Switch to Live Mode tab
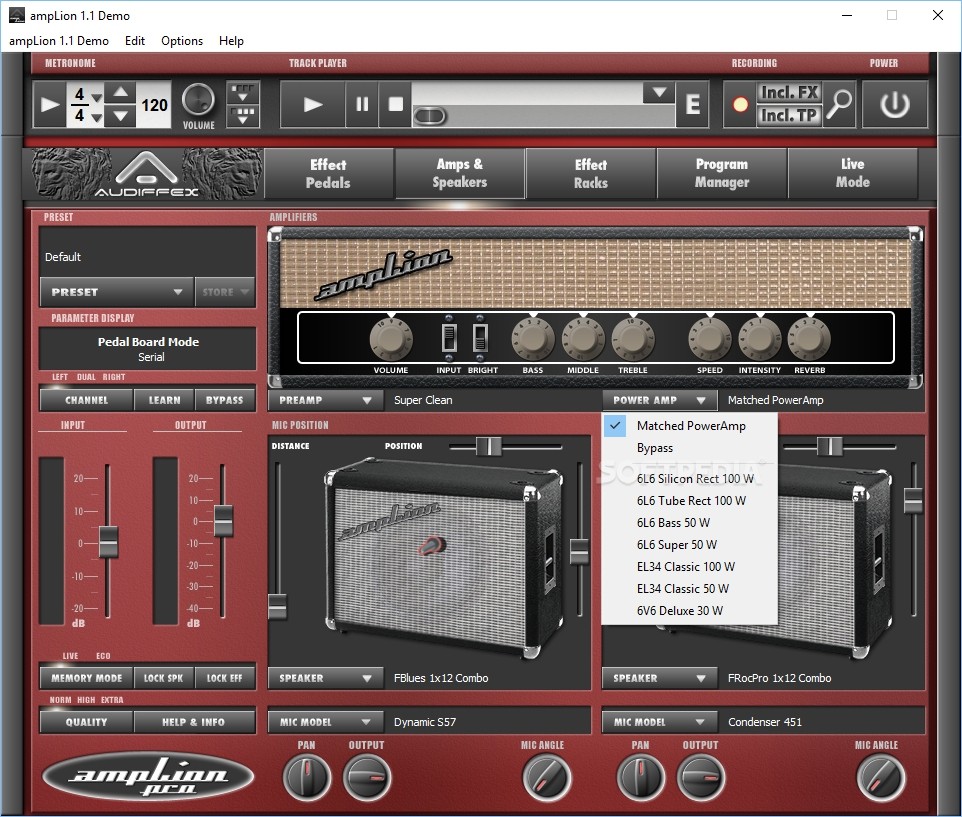962x817 pixels. [x=853, y=174]
